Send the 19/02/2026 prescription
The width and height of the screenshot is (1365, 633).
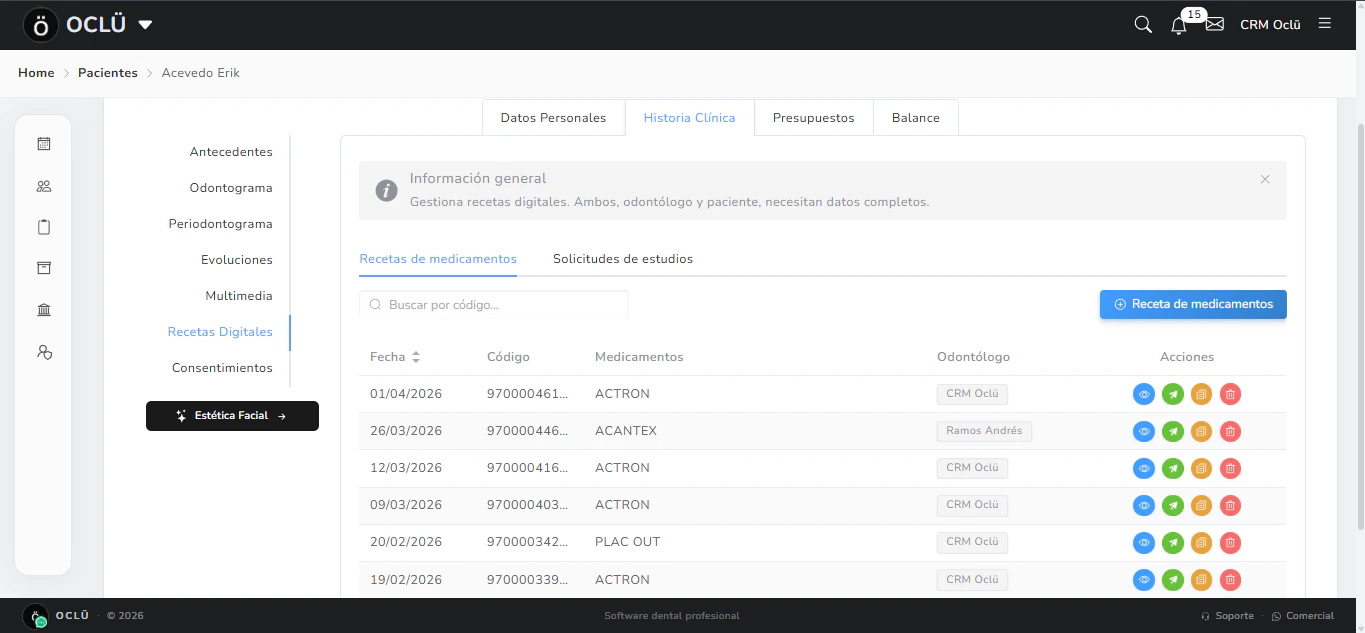pos(1173,579)
